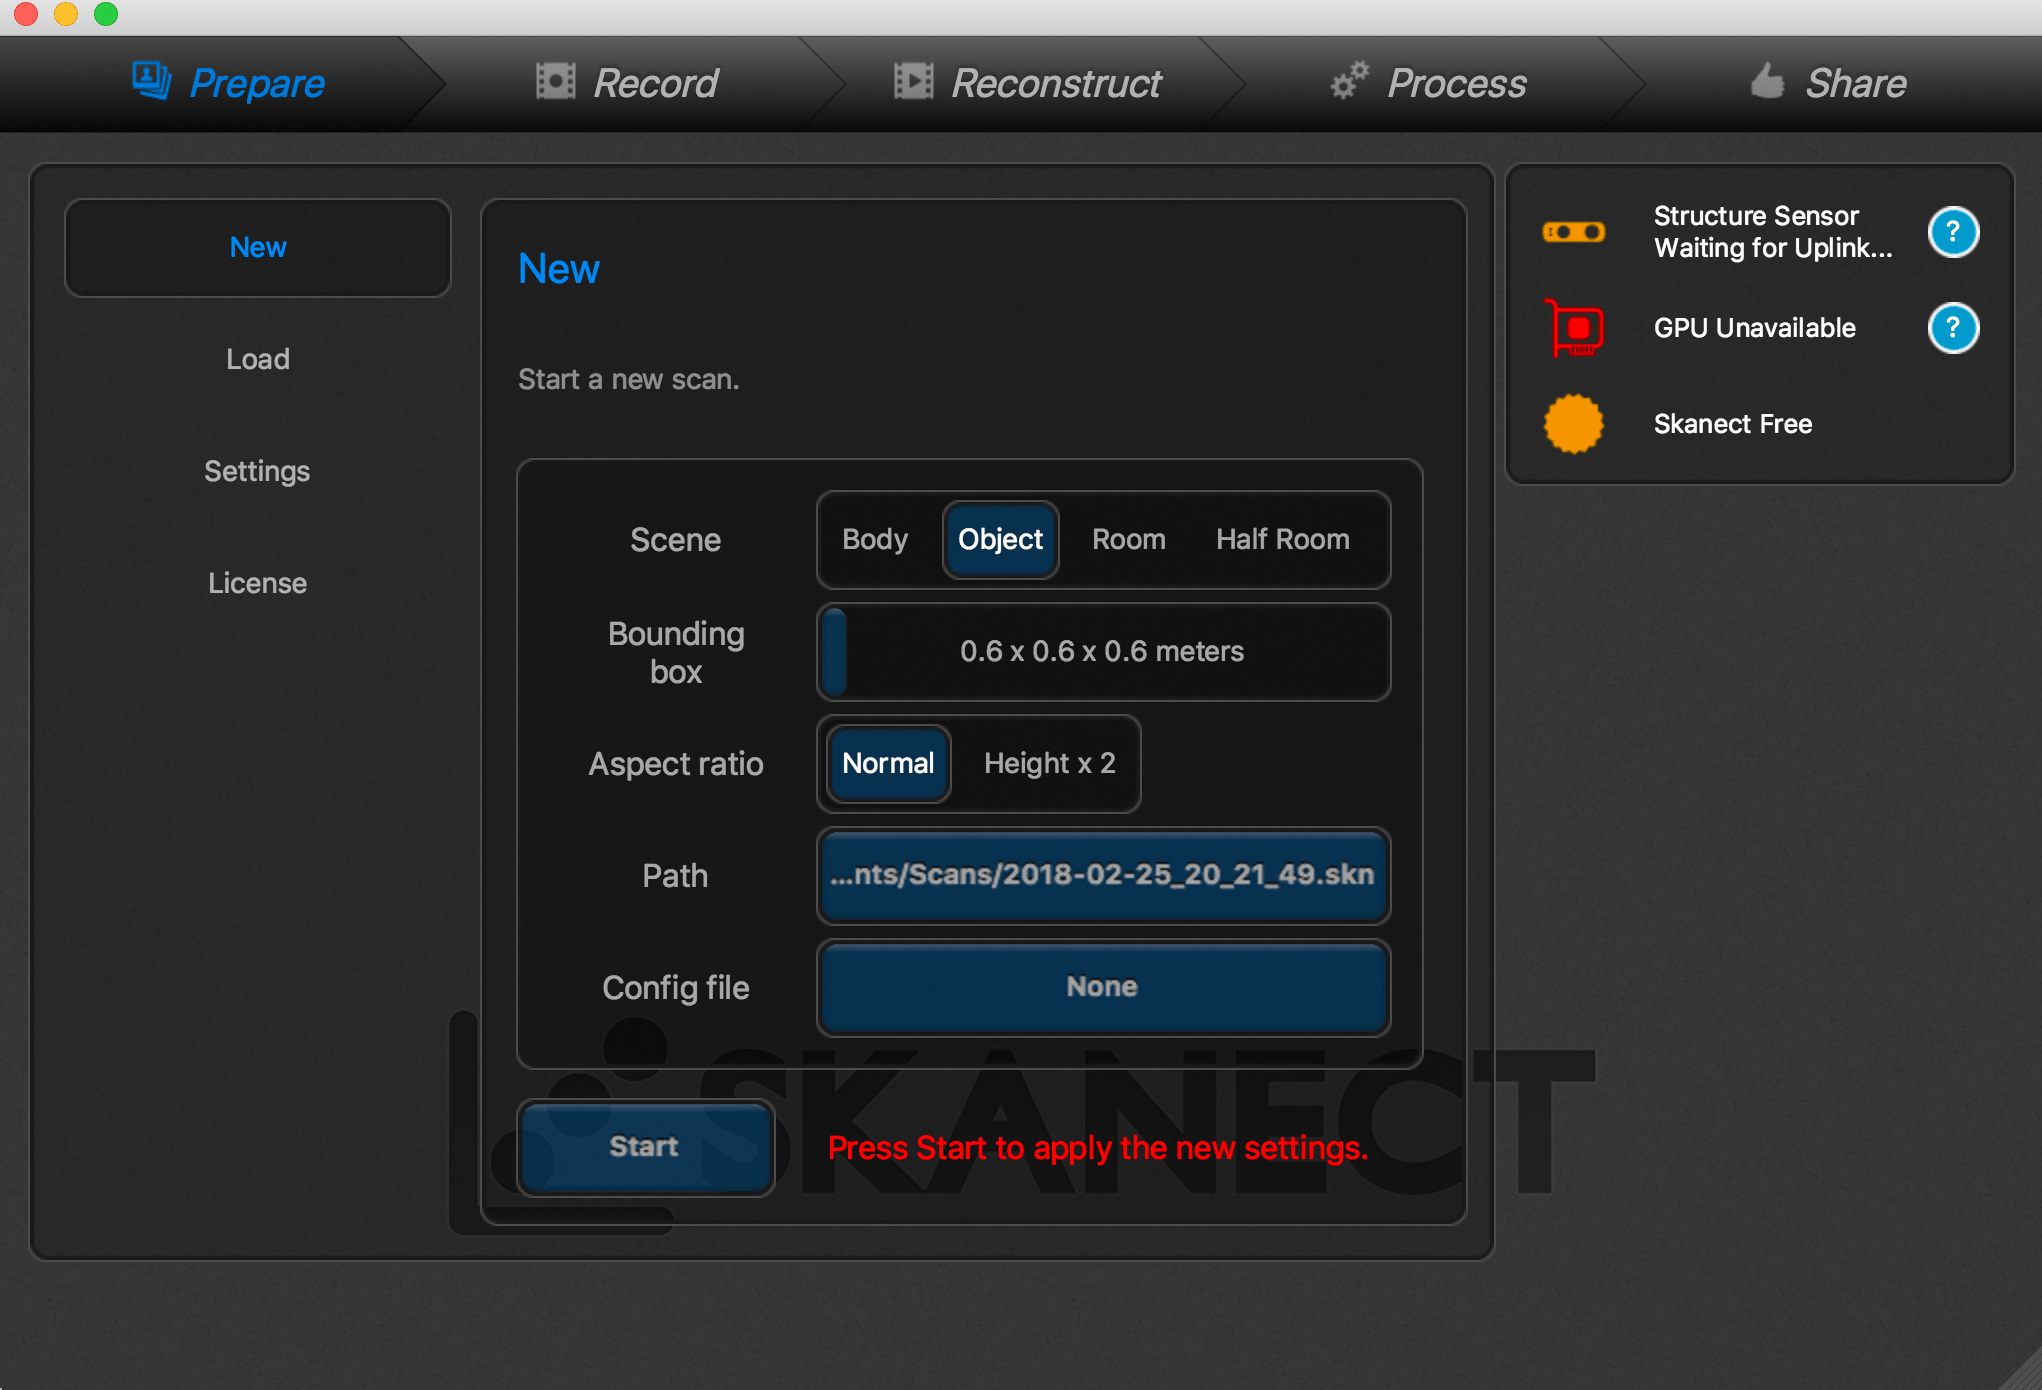2042x1390 pixels.
Task: Select the Body scene option
Action: click(875, 540)
